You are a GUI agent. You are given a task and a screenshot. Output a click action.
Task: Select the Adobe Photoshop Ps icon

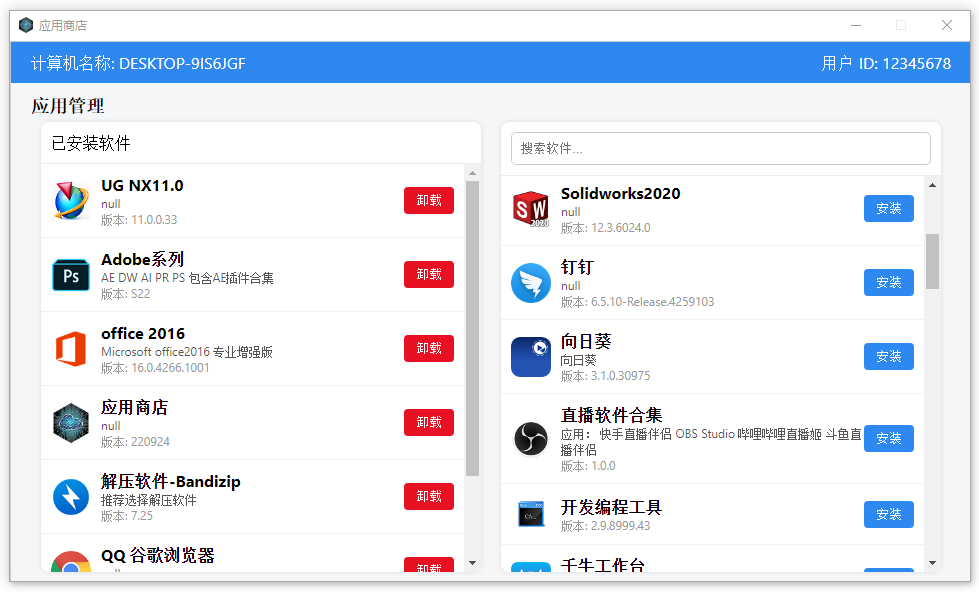tap(71, 275)
